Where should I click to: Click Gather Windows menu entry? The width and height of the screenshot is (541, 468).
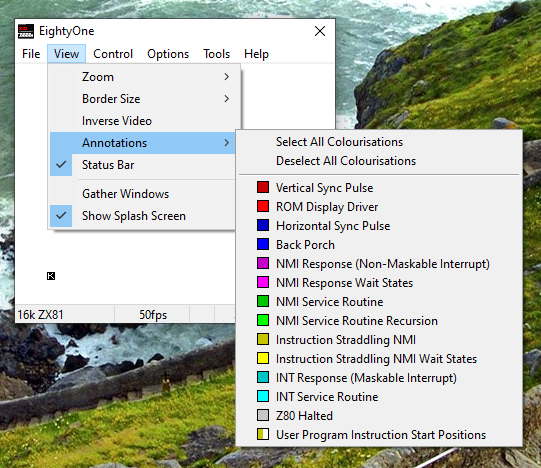[x=142, y=194]
